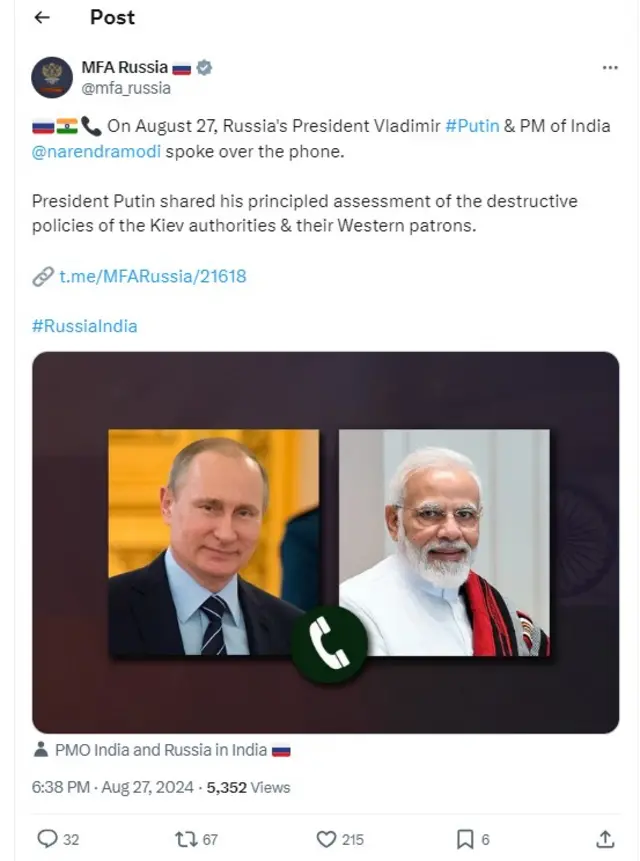Like the post with heart icon
The image size is (640, 861).
click(326, 839)
